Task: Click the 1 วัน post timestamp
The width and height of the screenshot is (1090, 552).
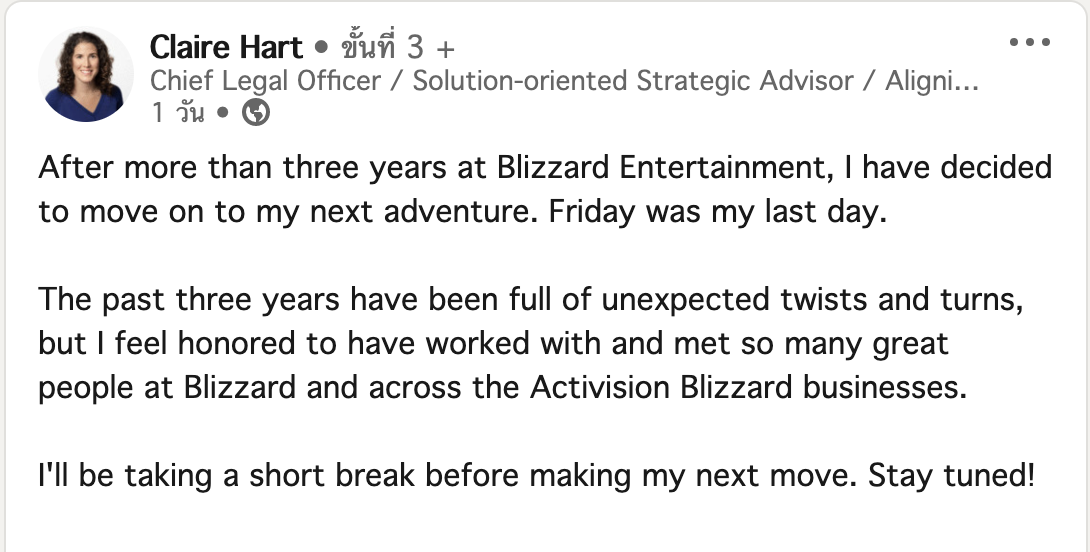Action: click(178, 113)
